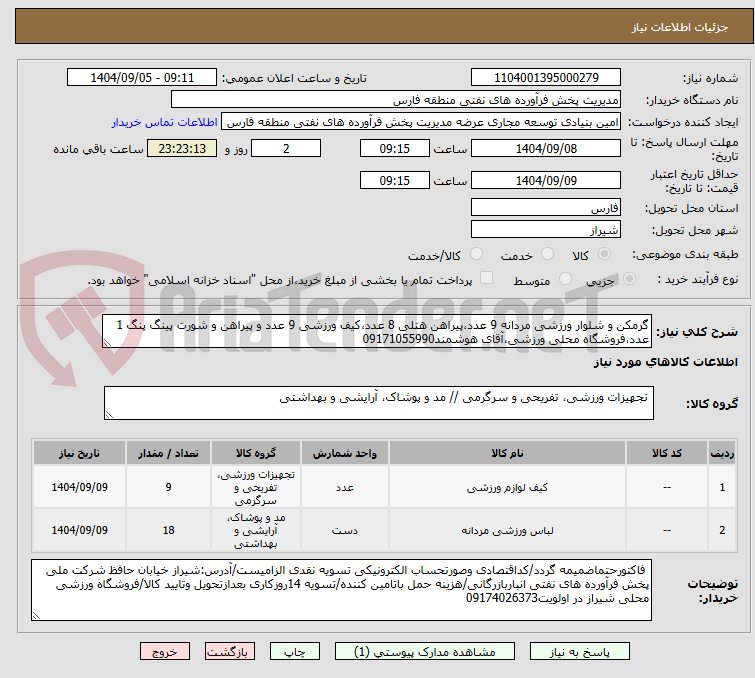Click the شهر محل تحویل field شیراز

(x=546, y=229)
